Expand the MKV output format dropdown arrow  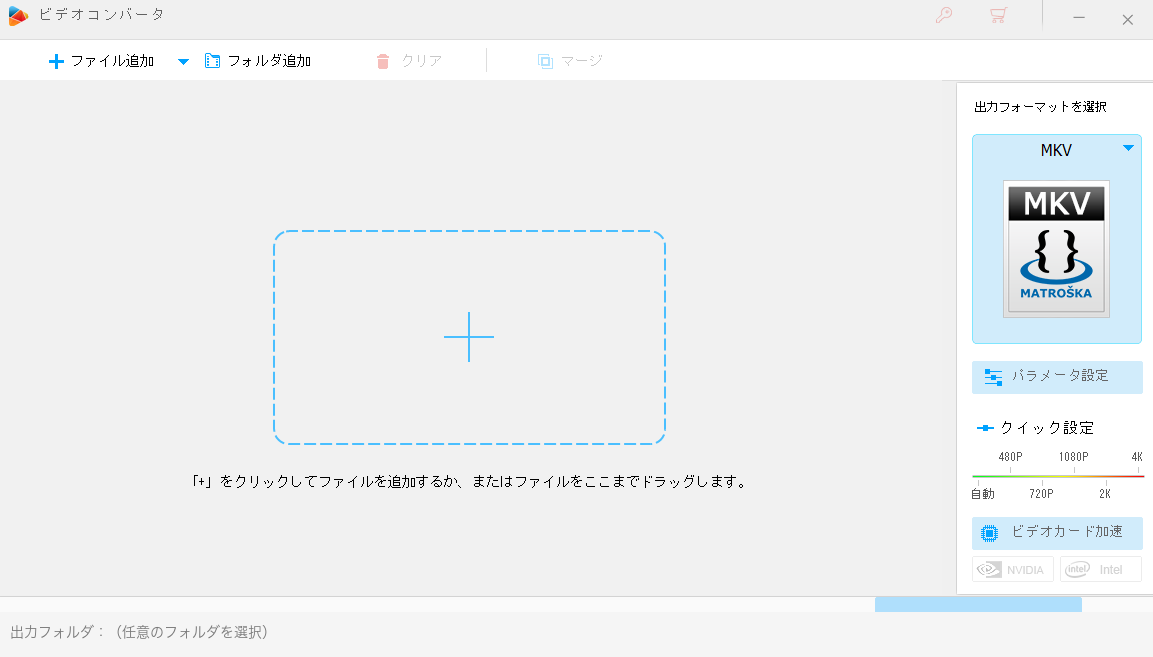[x=1128, y=148]
